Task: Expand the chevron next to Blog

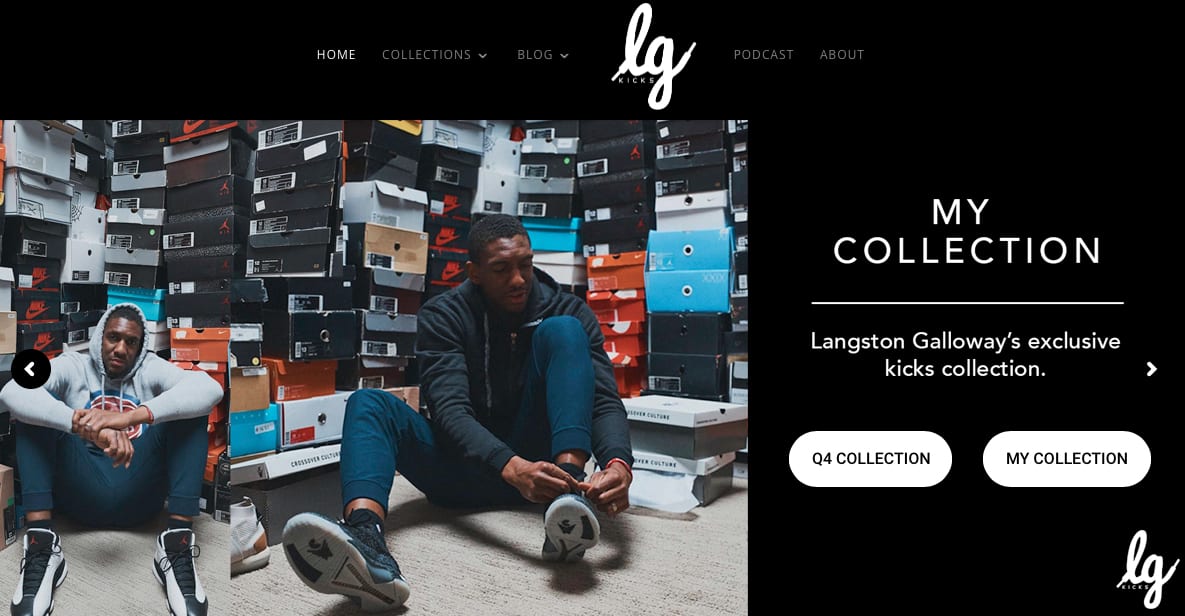Action: point(564,55)
